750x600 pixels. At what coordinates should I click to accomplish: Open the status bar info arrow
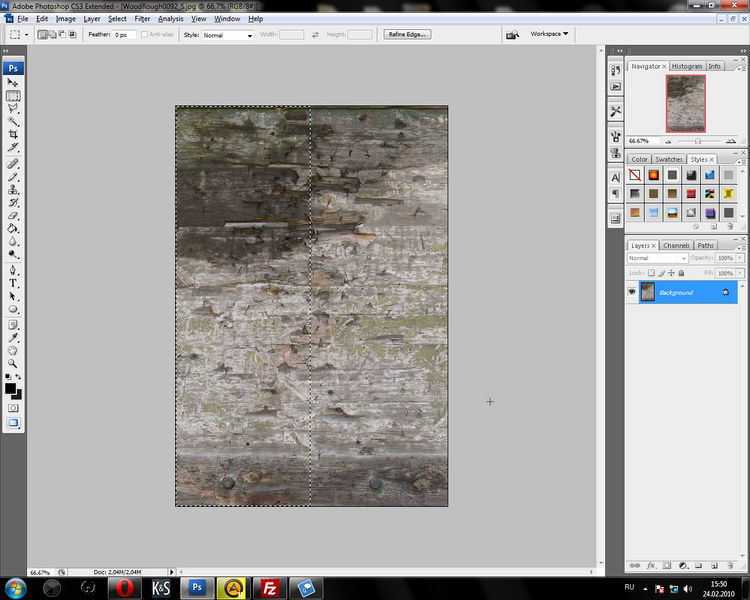point(172,572)
